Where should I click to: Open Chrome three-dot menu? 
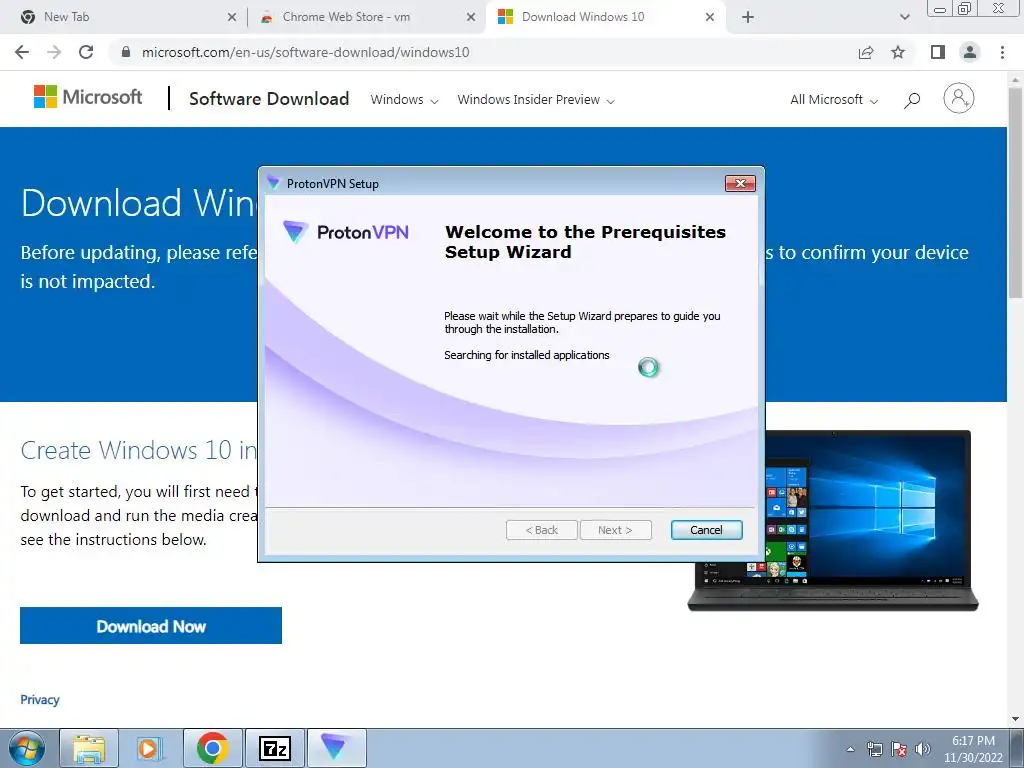[x=1002, y=52]
